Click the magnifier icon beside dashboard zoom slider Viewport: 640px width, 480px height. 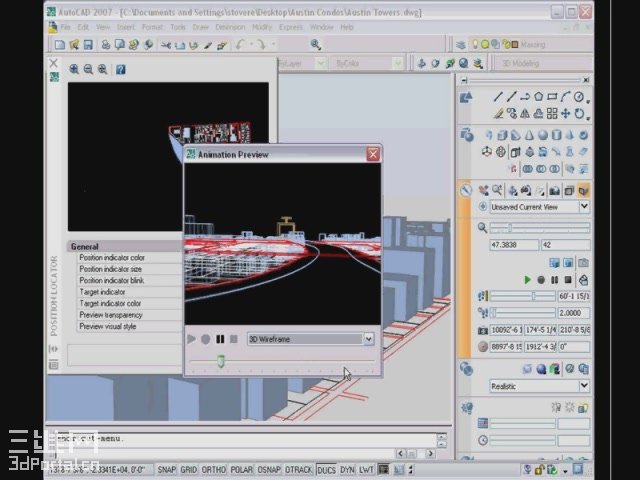[482, 228]
